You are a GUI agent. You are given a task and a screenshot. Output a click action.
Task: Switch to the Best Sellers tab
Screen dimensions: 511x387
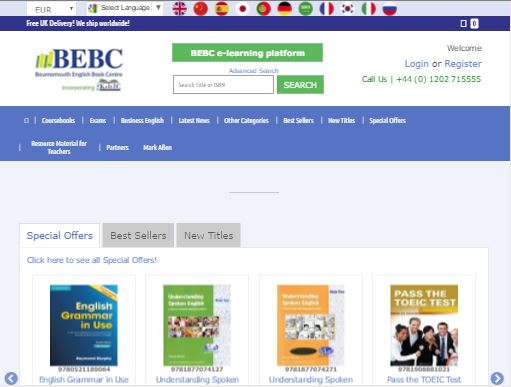tap(138, 235)
